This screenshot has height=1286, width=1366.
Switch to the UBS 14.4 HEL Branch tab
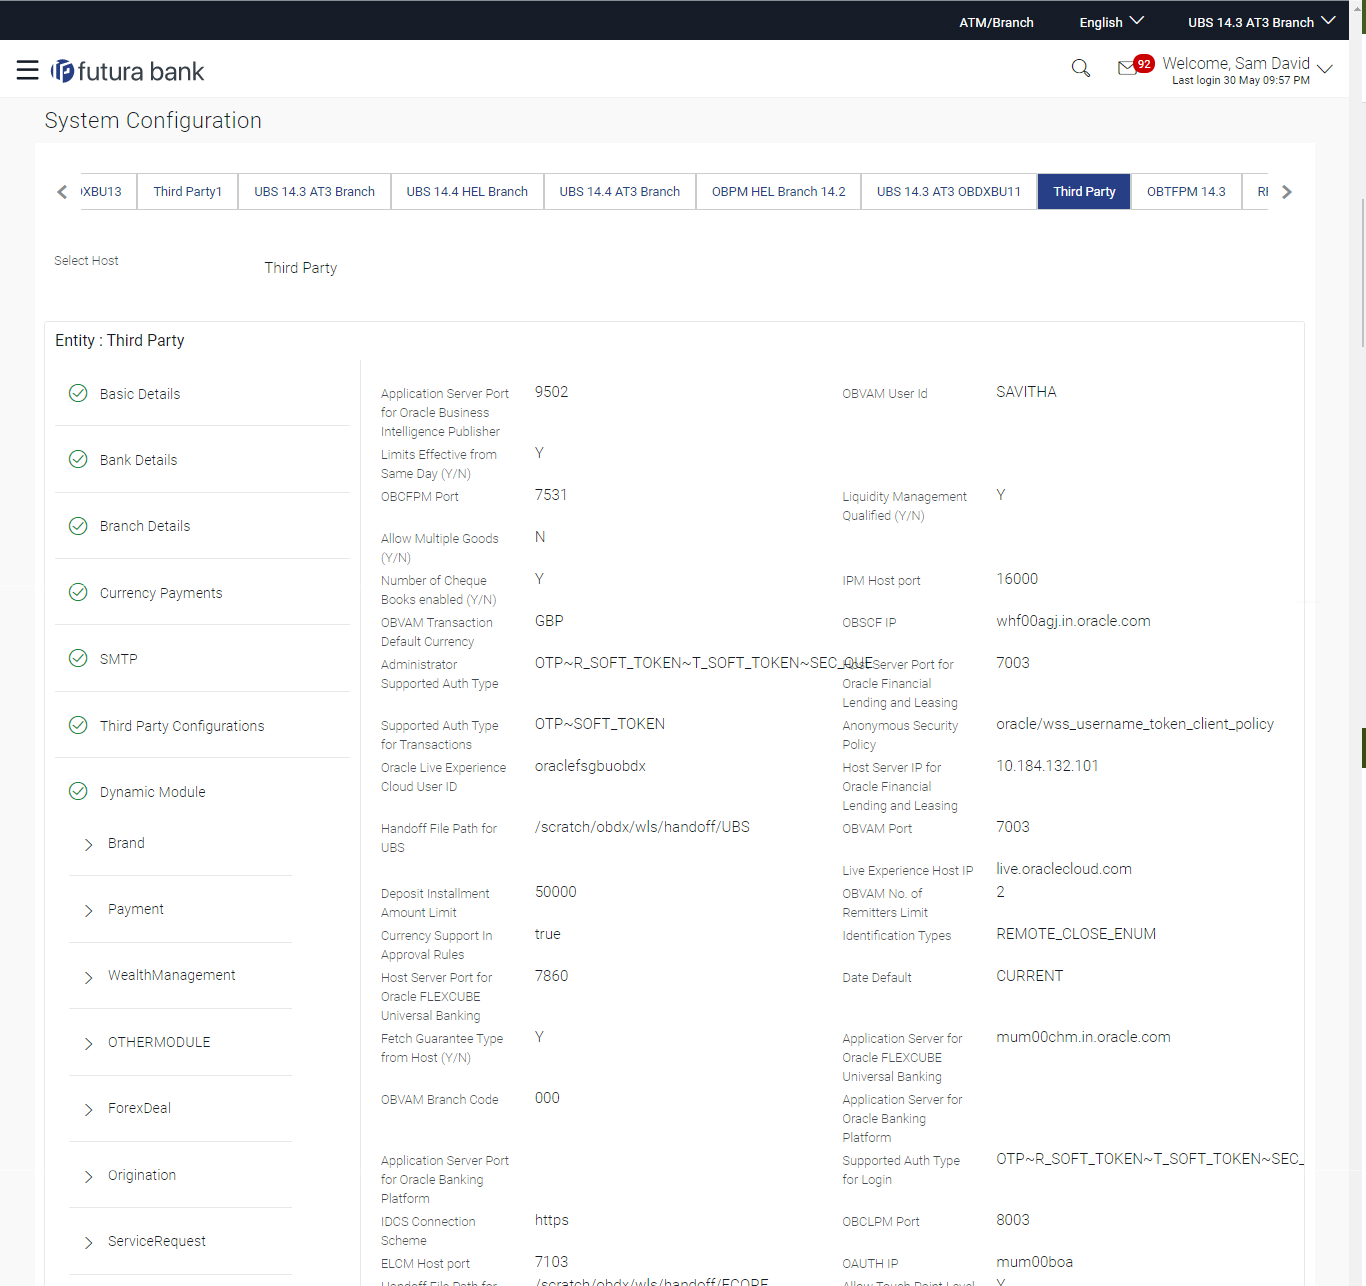tap(467, 191)
